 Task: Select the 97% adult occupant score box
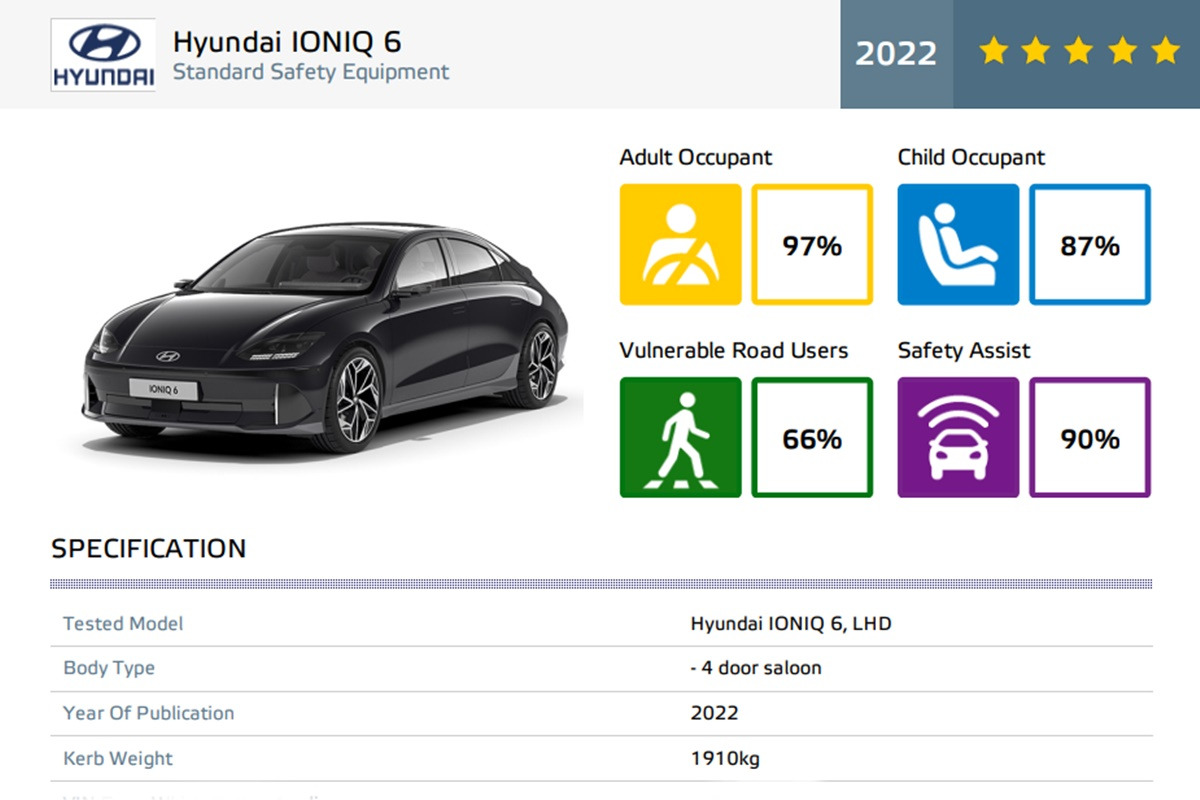click(812, 244)
